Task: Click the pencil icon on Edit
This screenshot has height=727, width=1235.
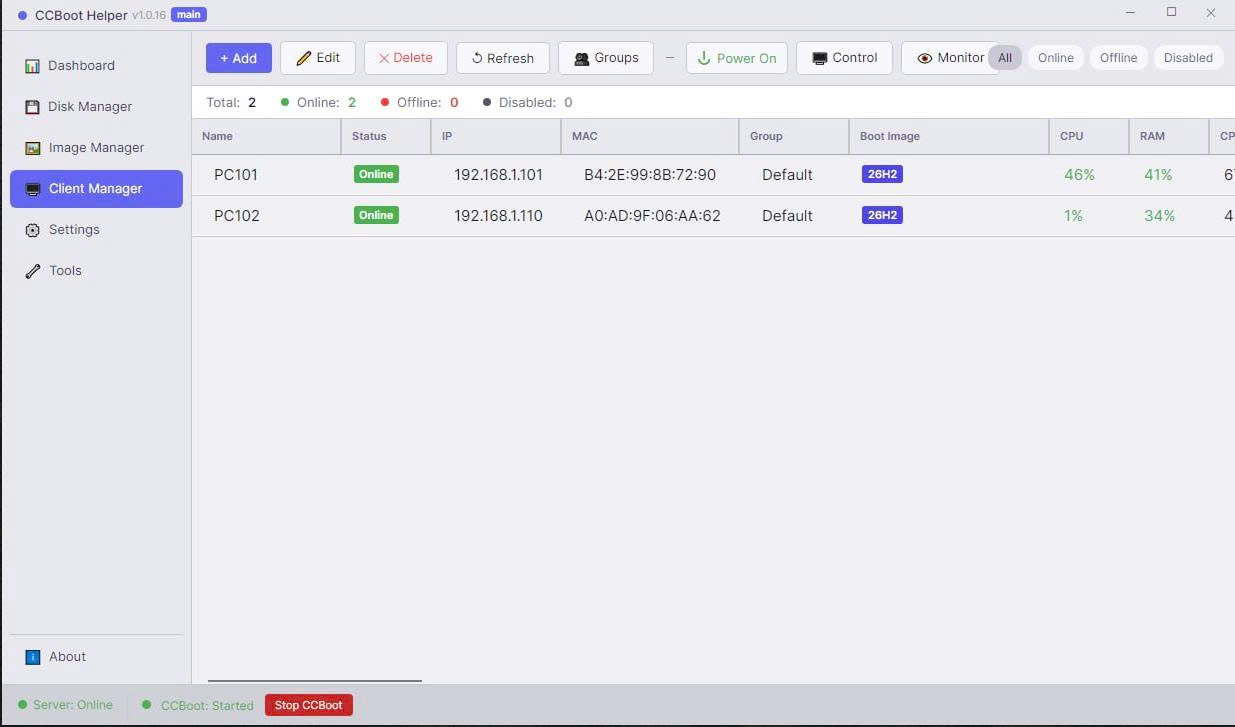Action: (x=304, y=58)
